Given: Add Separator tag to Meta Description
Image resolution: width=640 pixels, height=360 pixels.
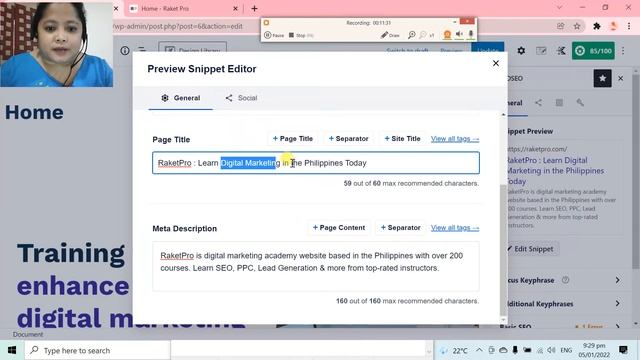Looking at the screenshot, I should tap(400, 228).
